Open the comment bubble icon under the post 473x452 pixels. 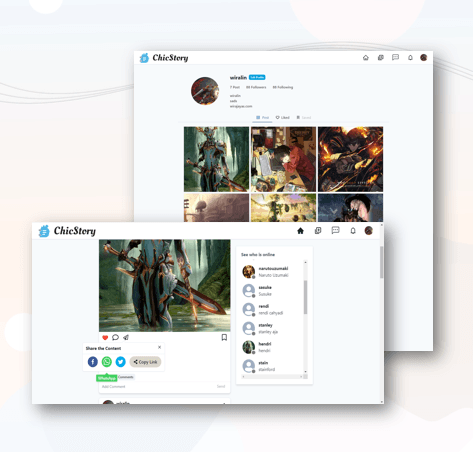115,337
